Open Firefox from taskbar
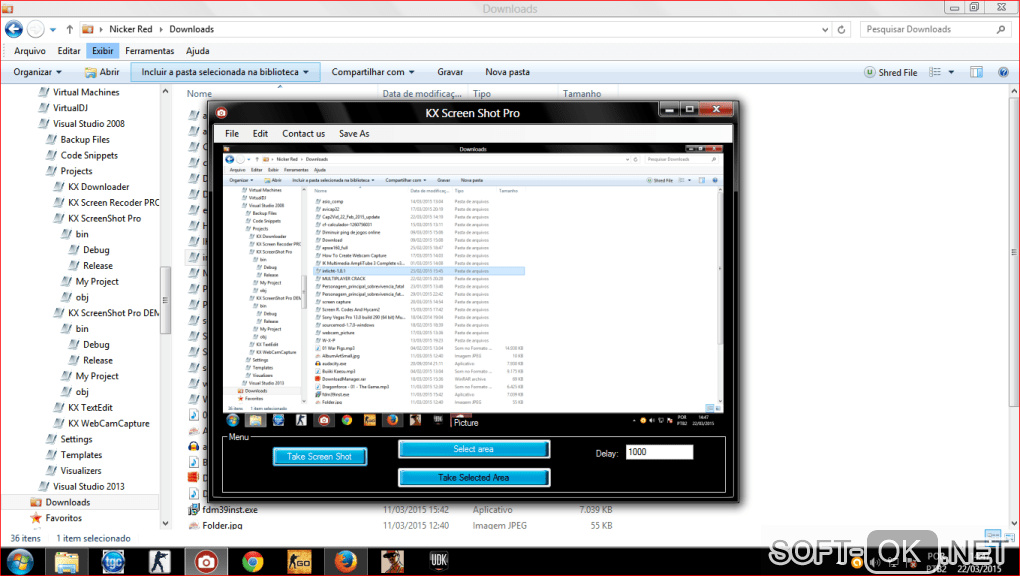 tap(345, 562)
